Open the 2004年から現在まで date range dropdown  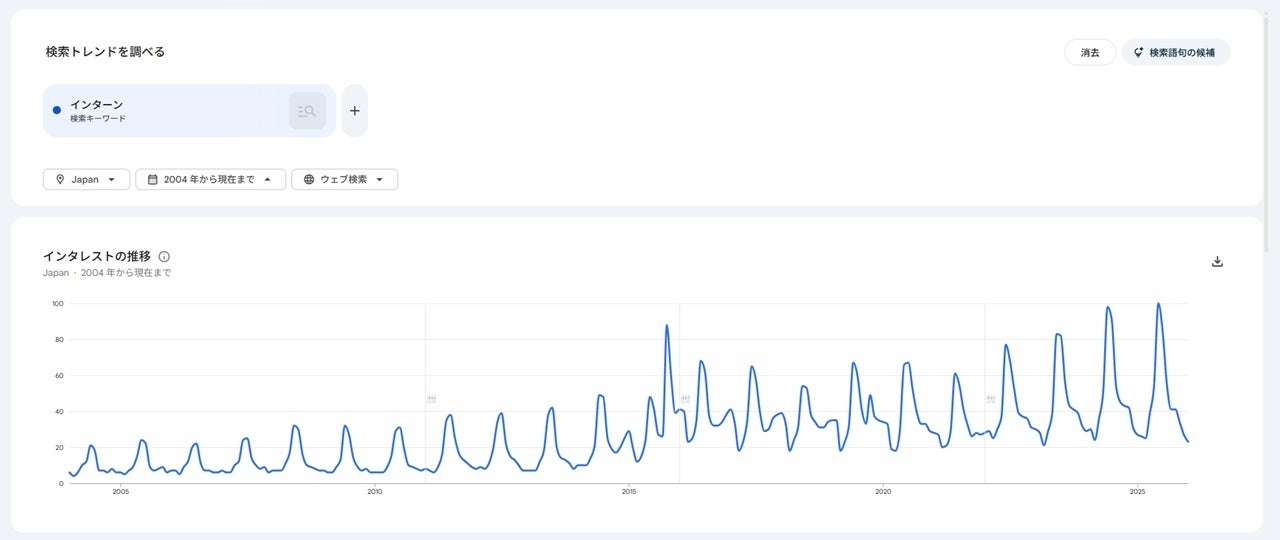(x=210, y=180)
